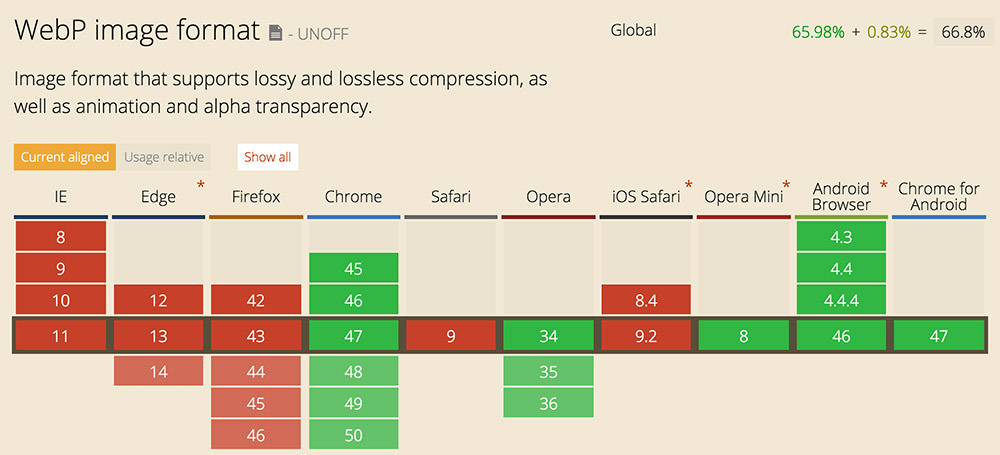The width and height of the screenshot is (1000, 455).
Task: Open the Global usage region label
Action: (633, 30)
